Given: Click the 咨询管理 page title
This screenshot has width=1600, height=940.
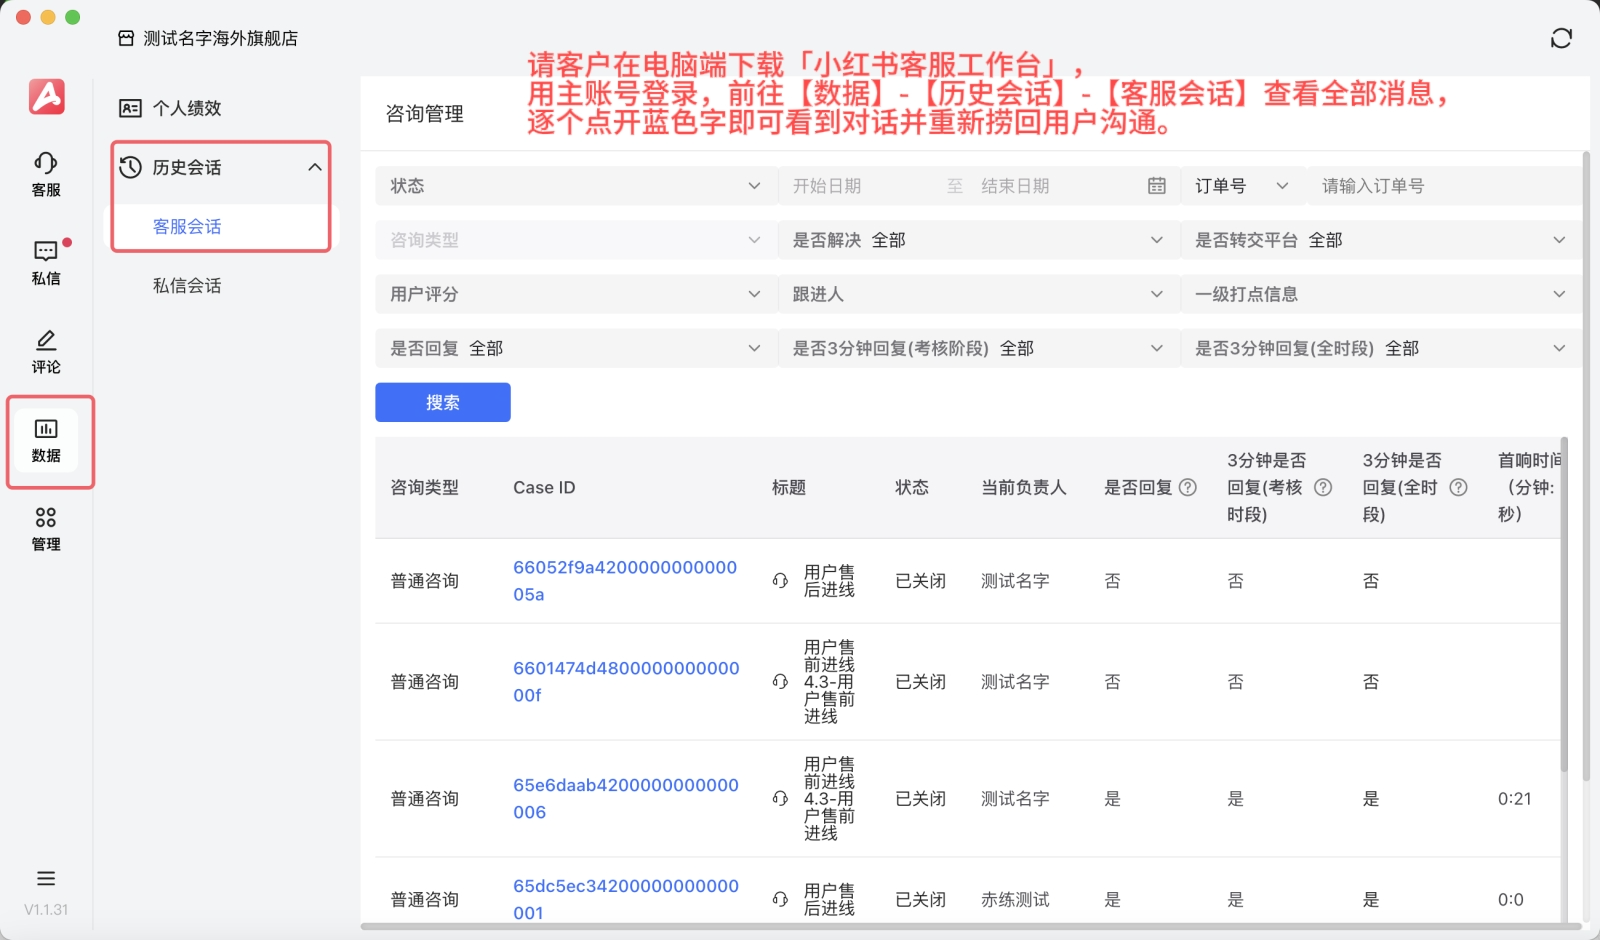Looking at the screenshot, I should [x=424, y=114].
